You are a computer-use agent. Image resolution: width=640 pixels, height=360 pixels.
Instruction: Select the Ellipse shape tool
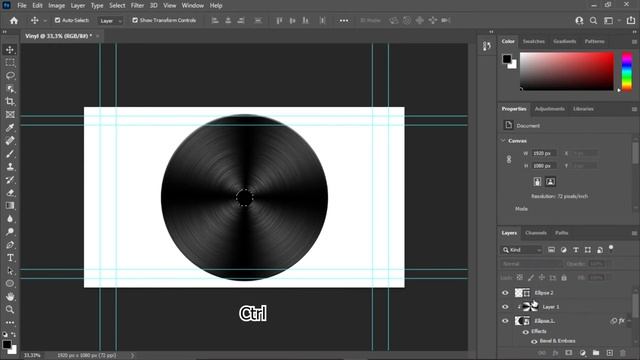[x=10, y=284]
